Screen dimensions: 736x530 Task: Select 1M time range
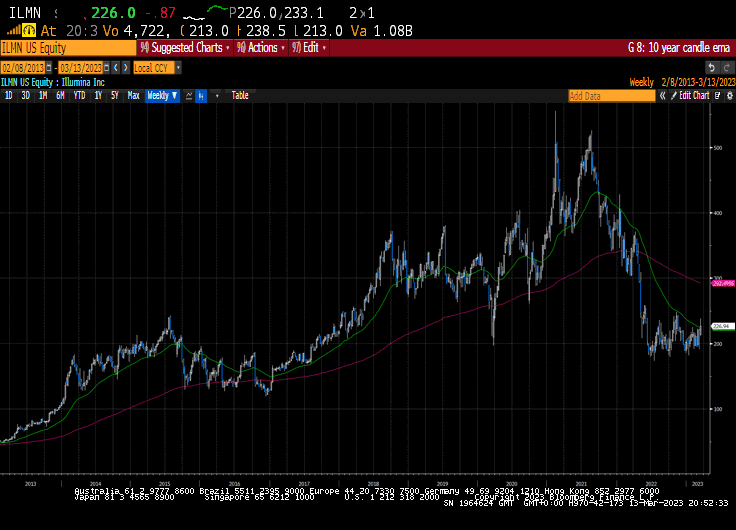pos(43,96)
